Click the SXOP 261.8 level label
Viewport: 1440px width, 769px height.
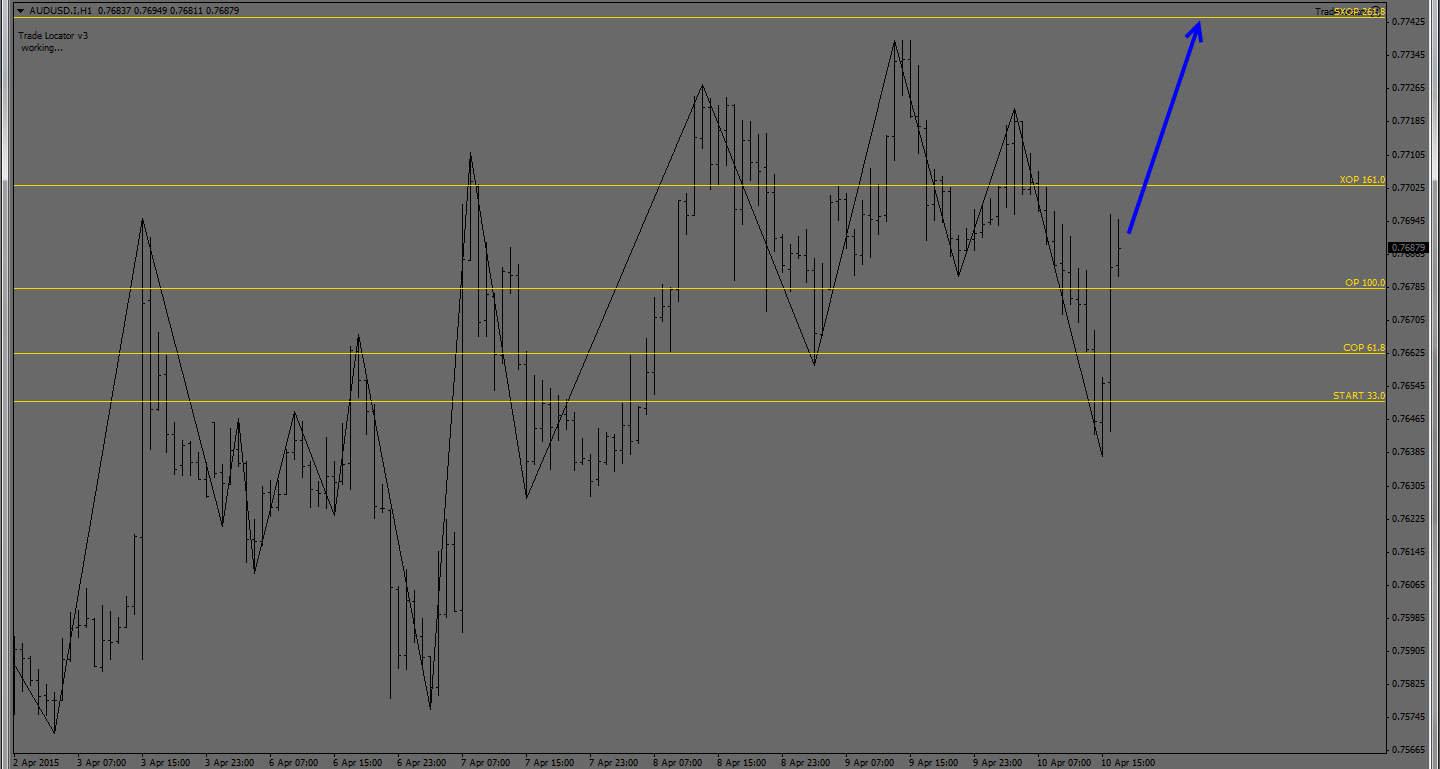(x=1358, y=12)
